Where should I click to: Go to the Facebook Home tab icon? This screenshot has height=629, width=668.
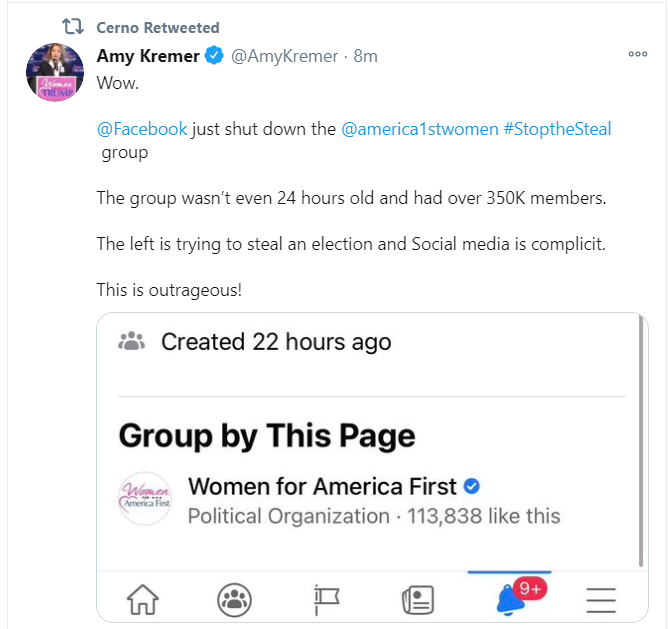click(x=144, y=599)
